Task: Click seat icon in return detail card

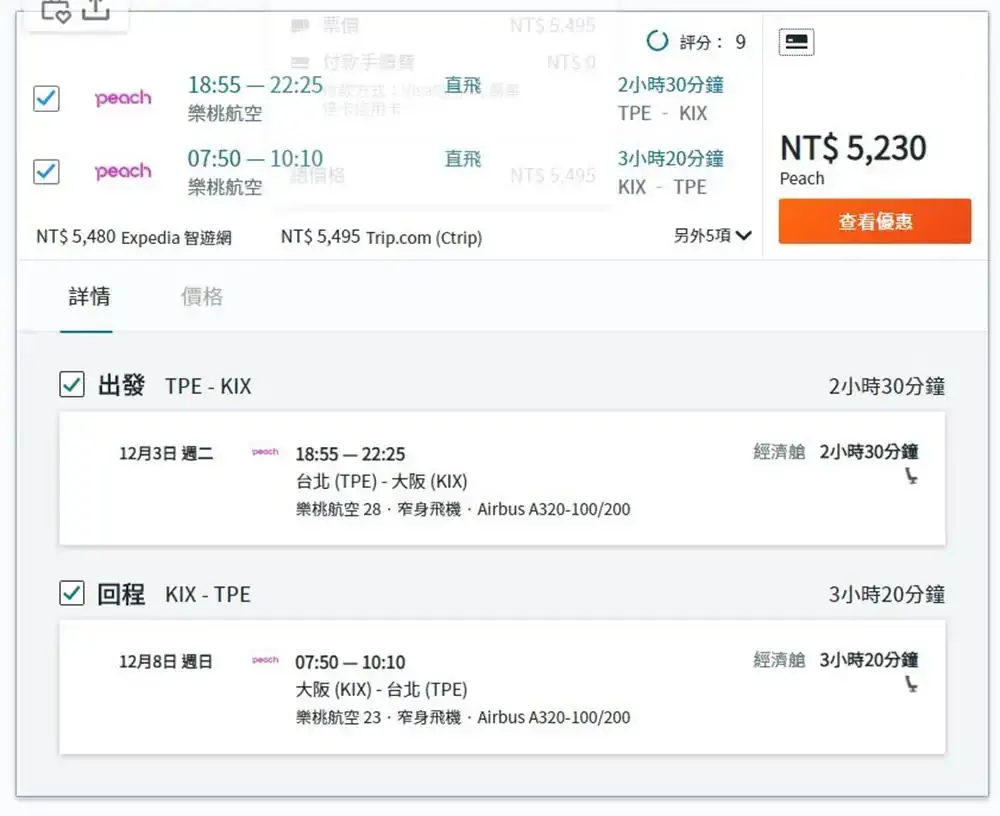Action: pos(911,685)
